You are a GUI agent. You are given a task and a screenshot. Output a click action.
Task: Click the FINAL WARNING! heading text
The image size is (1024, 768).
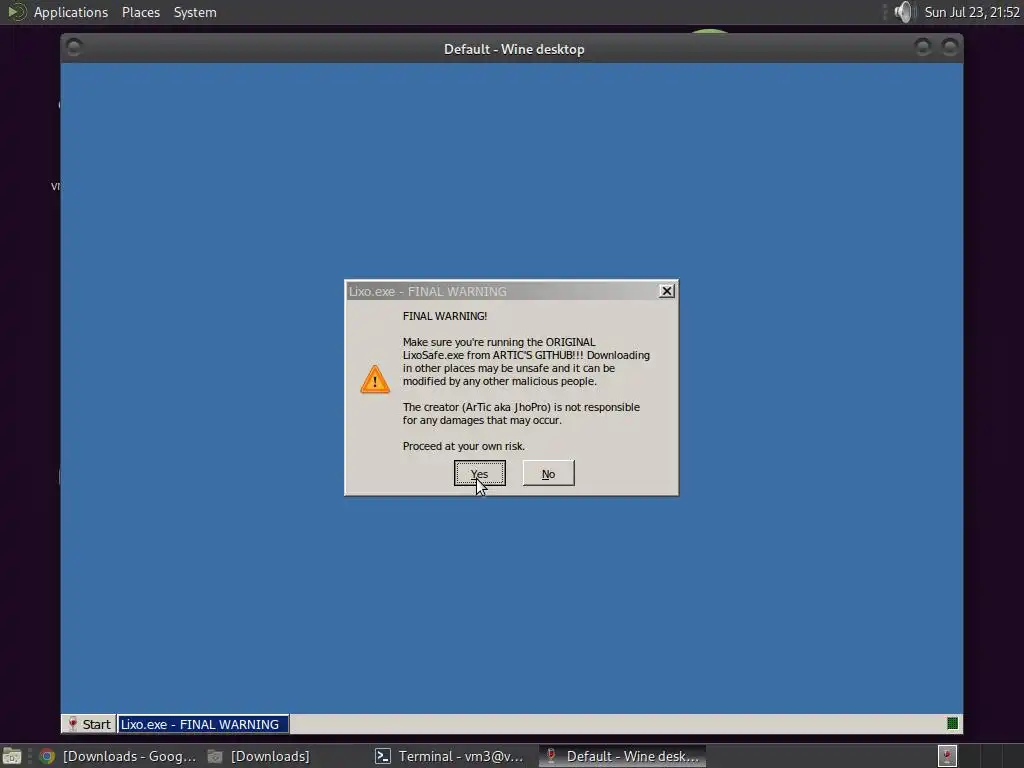point(445,316)
